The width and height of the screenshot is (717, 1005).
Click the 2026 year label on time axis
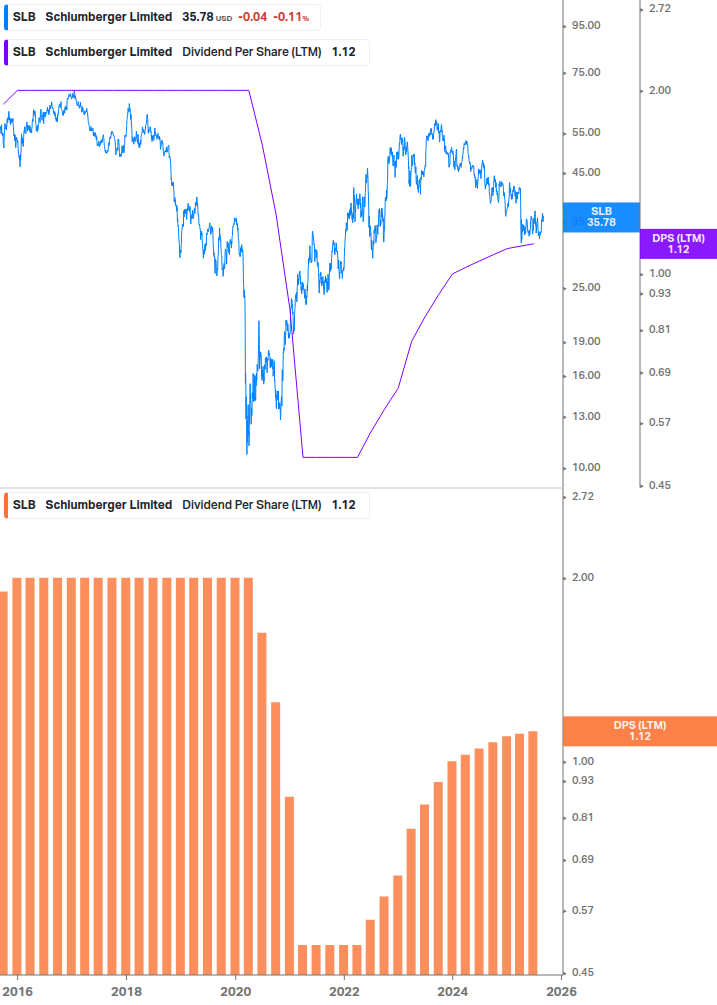point(561,992)
